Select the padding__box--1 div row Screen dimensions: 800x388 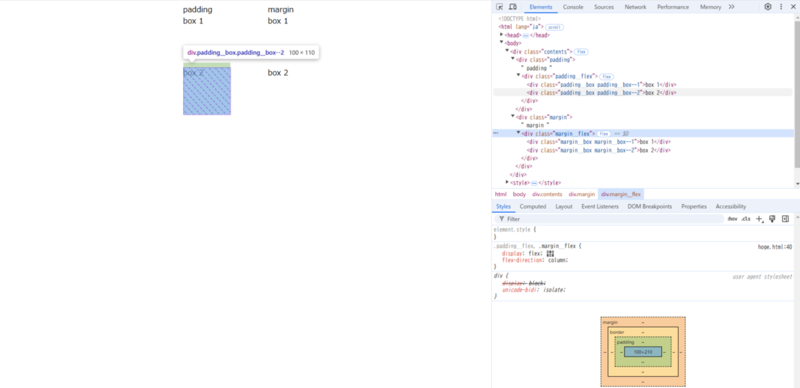(602, 84)
